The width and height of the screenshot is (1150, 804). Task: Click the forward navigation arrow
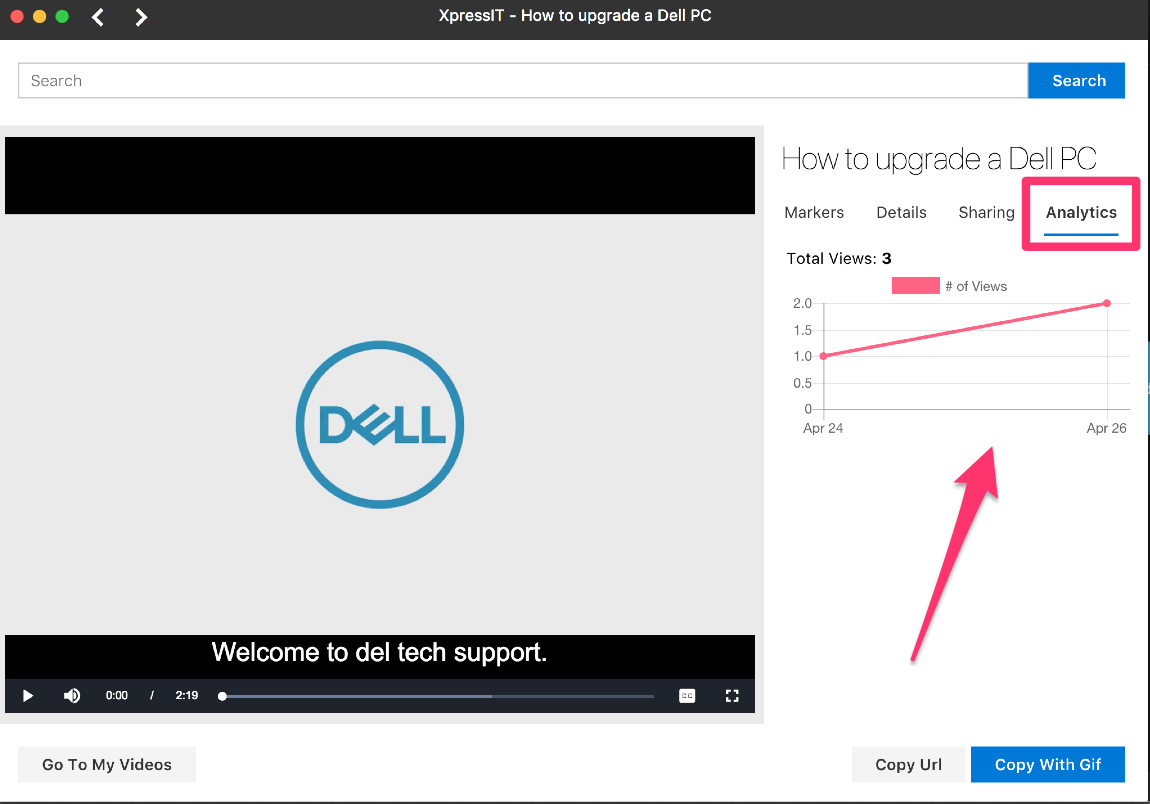141,17
